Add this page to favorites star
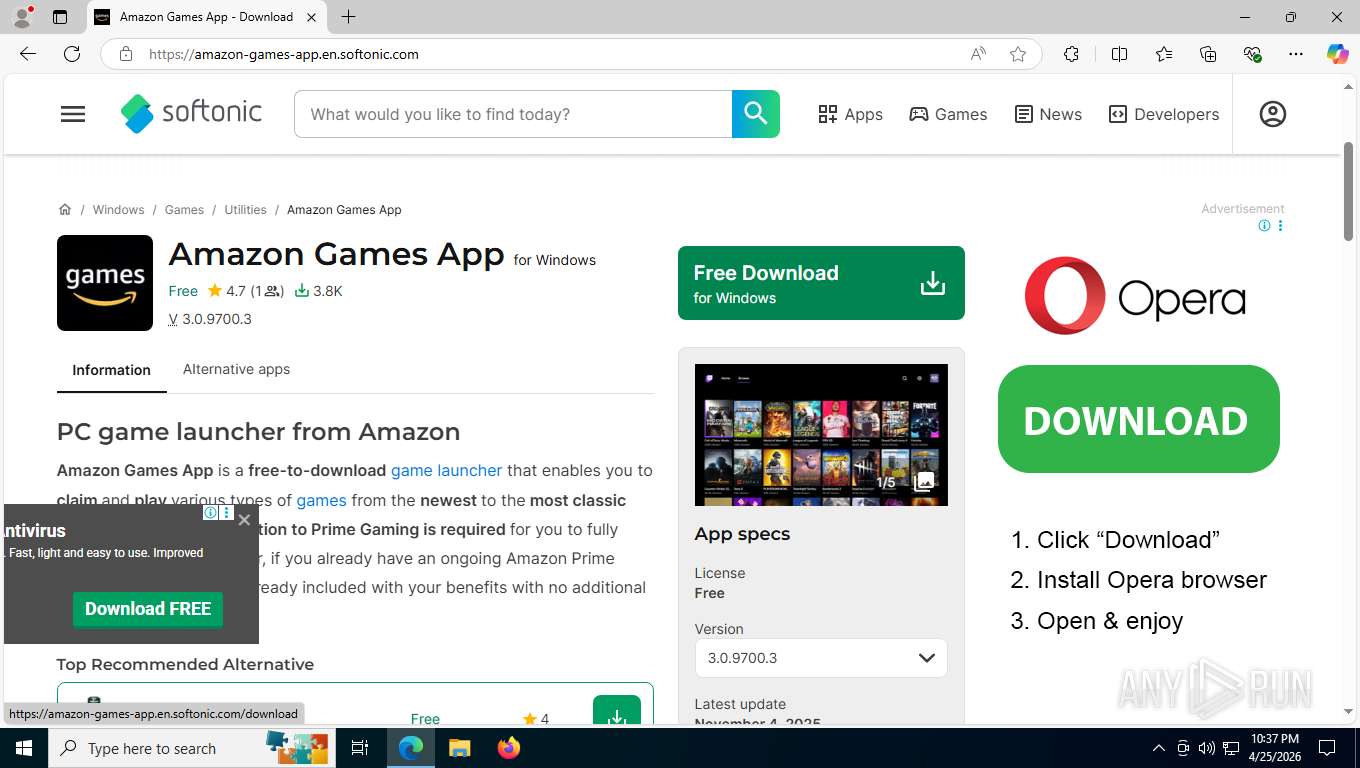Image resolution: width=1360 pixels, height=768 pixels. (x=1018, y=54)
